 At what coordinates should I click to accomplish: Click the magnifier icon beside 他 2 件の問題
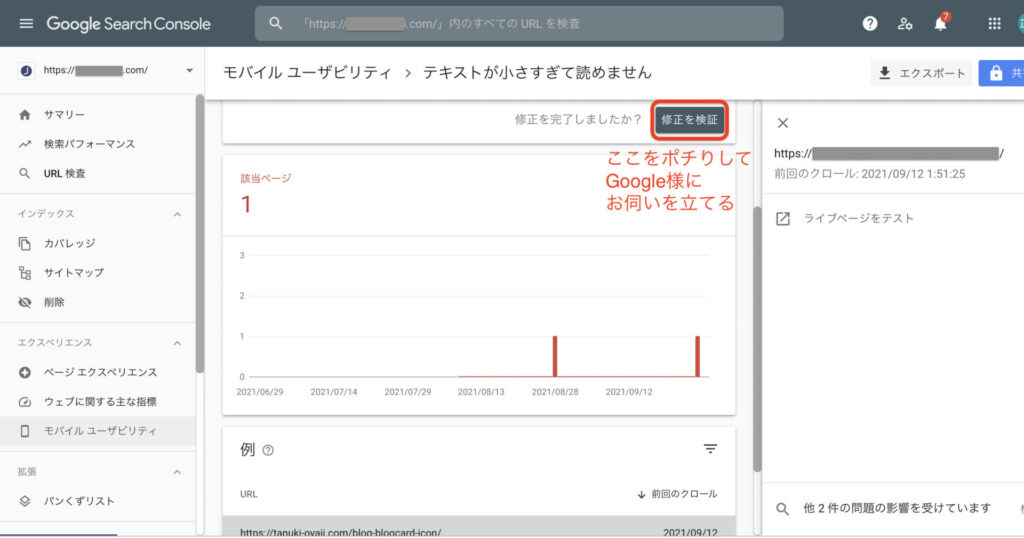(782, 509)
